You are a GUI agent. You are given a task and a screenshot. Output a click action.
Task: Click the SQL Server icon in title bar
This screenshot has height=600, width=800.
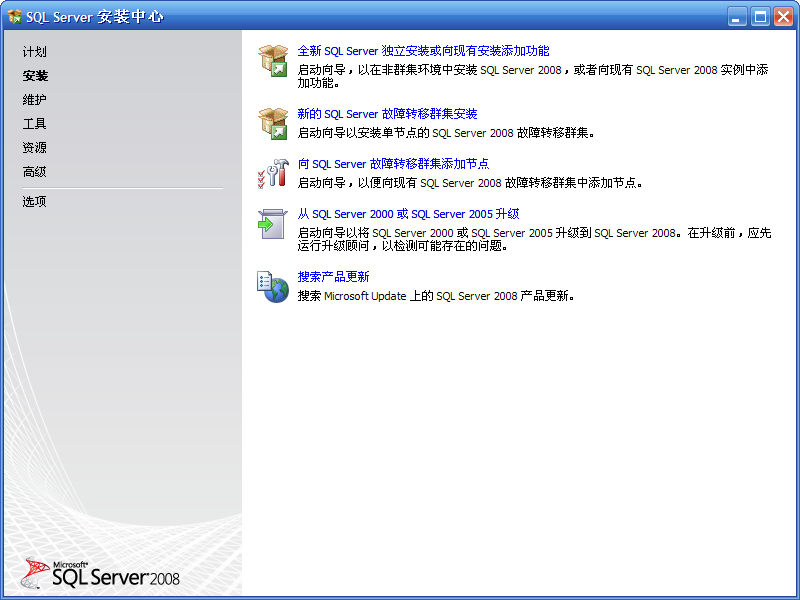tap(15, 17)
